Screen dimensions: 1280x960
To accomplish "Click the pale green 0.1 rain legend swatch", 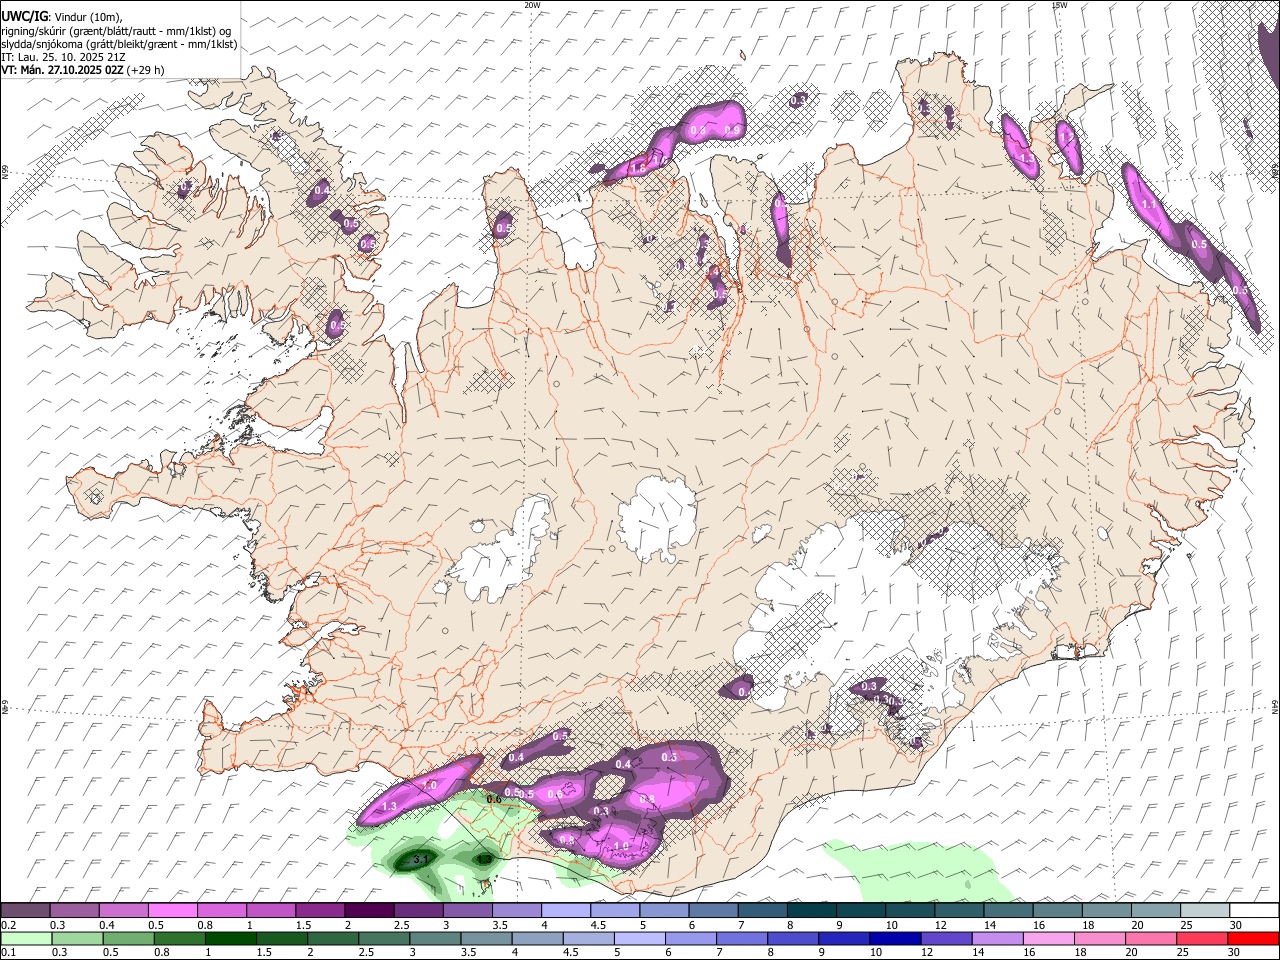I will coord(26,938).
